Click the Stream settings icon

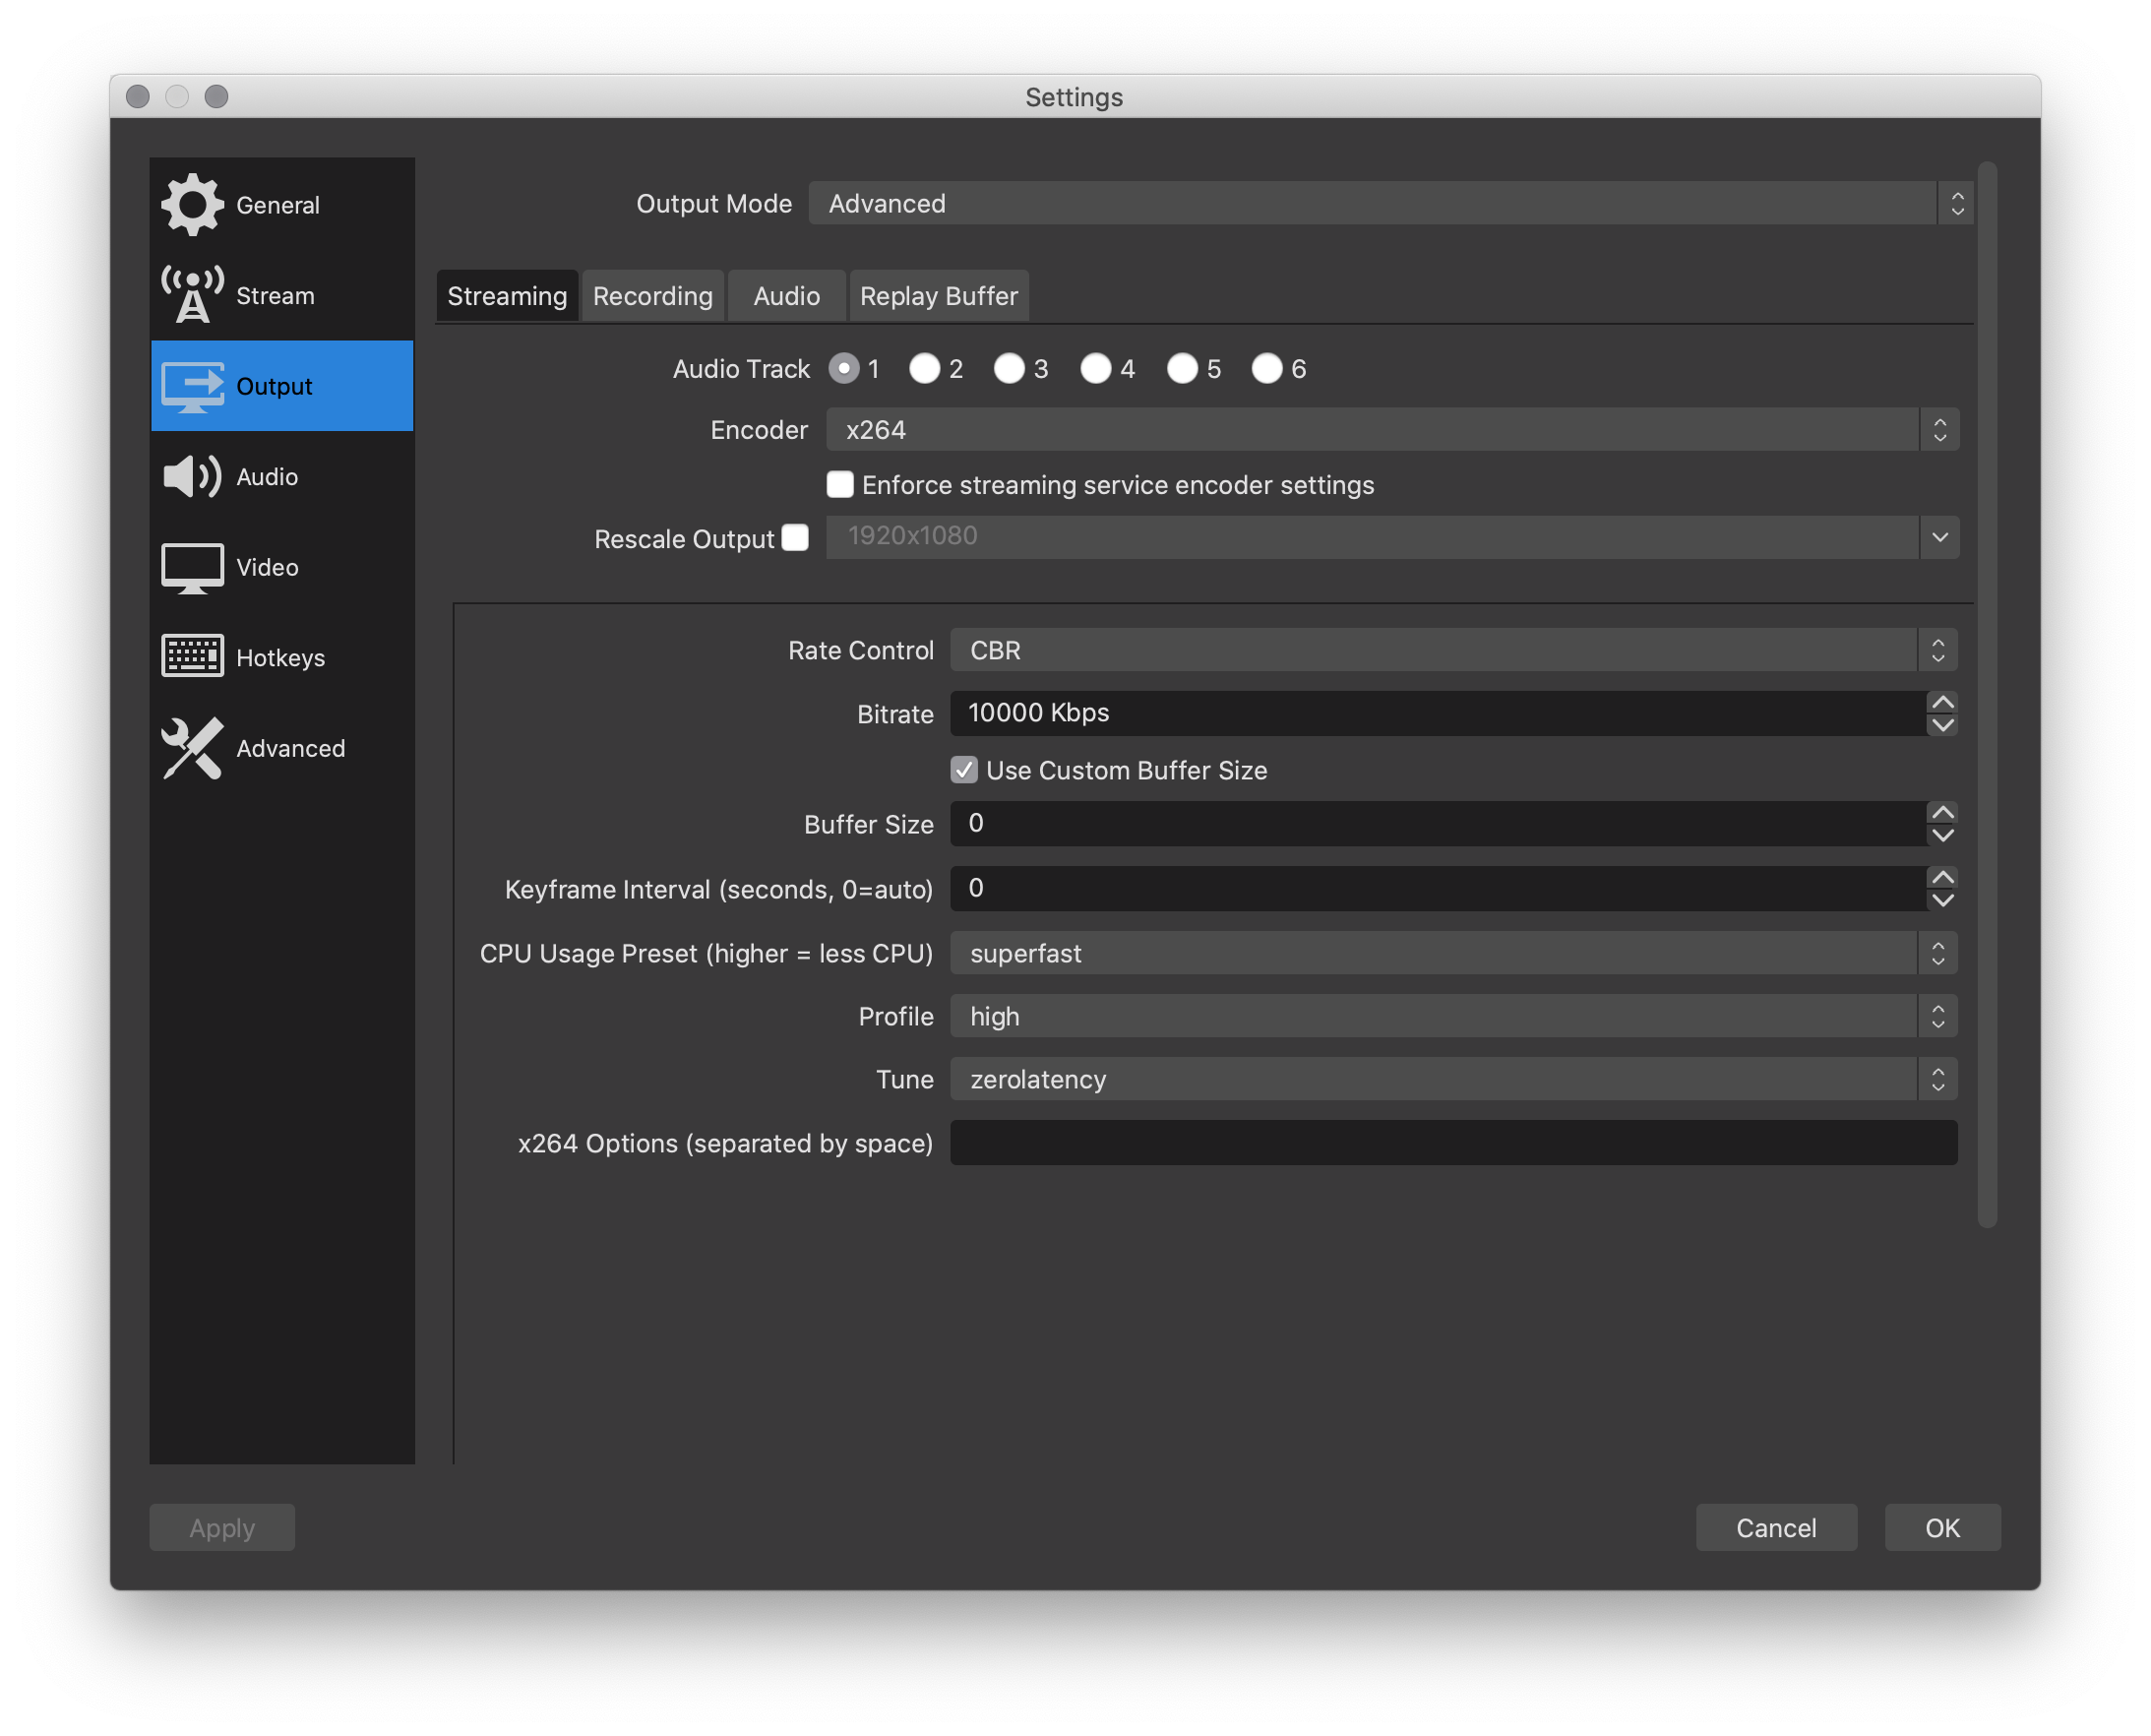click(191, 296)
